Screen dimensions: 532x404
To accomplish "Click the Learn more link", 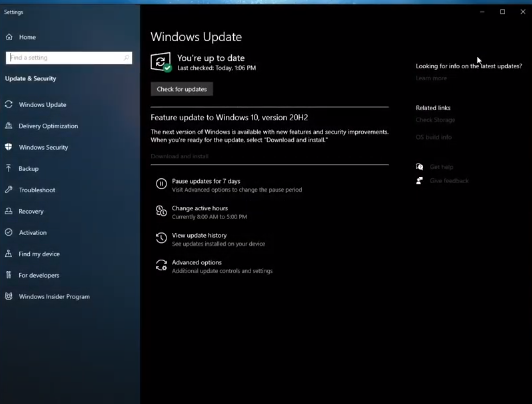I will (x=431, y=78).
